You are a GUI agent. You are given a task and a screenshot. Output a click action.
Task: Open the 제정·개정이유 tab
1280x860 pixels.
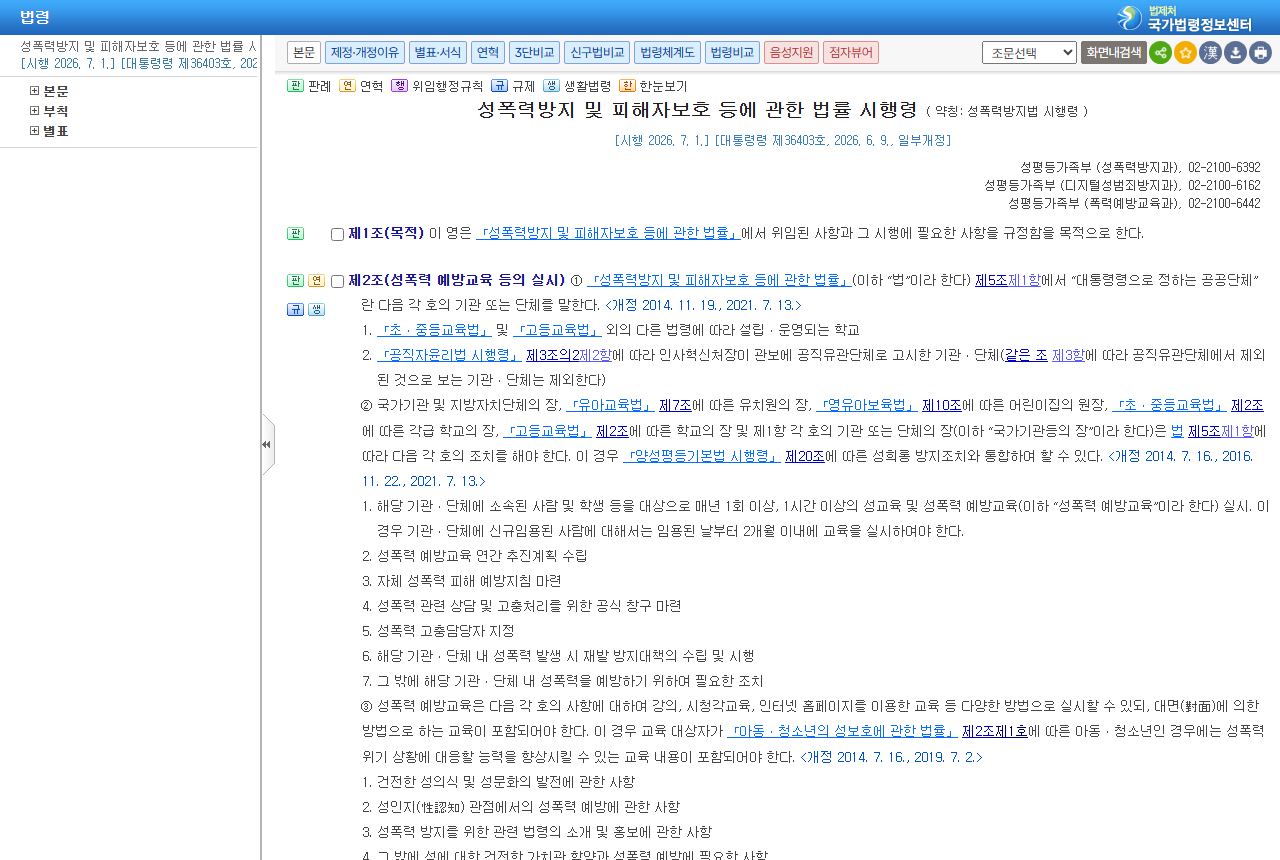pyautogui.click(x=365, y=52)
